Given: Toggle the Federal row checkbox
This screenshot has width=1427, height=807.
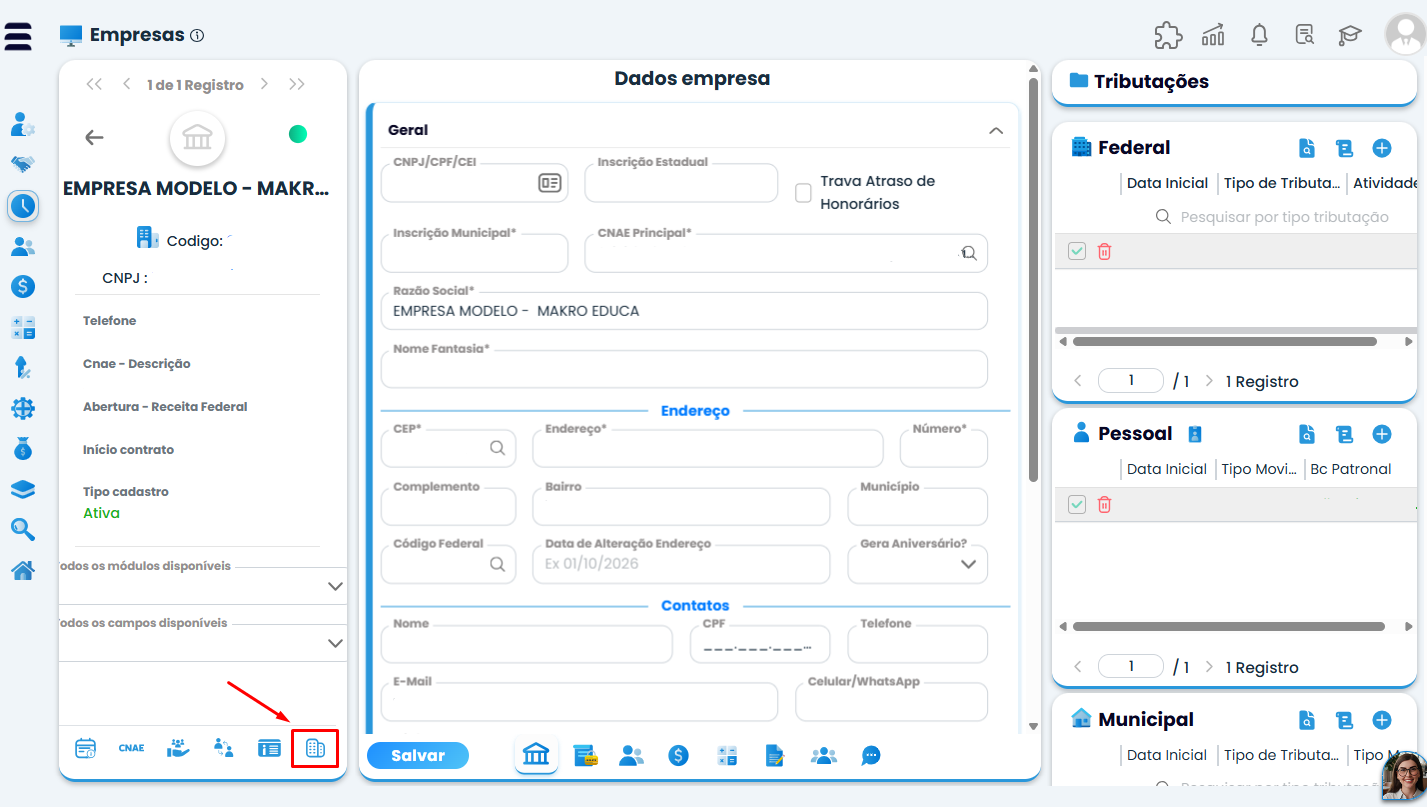Looking at the screenshot, I should [1077, 252].
